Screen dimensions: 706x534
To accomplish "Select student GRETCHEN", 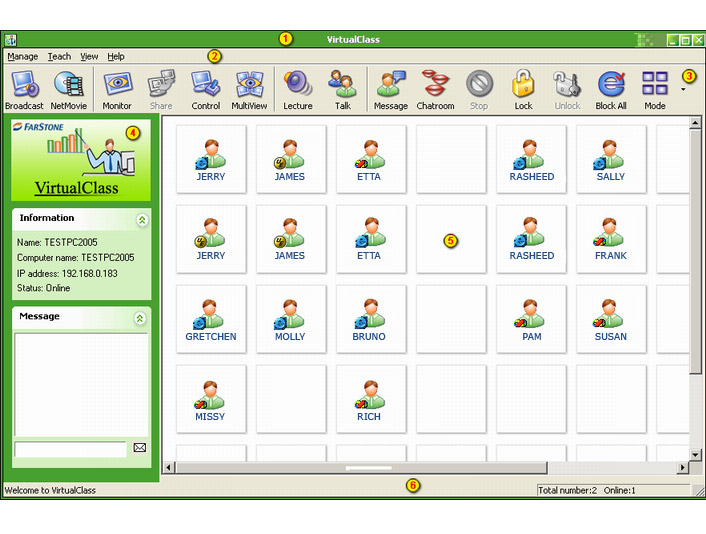I will [211, 319].
